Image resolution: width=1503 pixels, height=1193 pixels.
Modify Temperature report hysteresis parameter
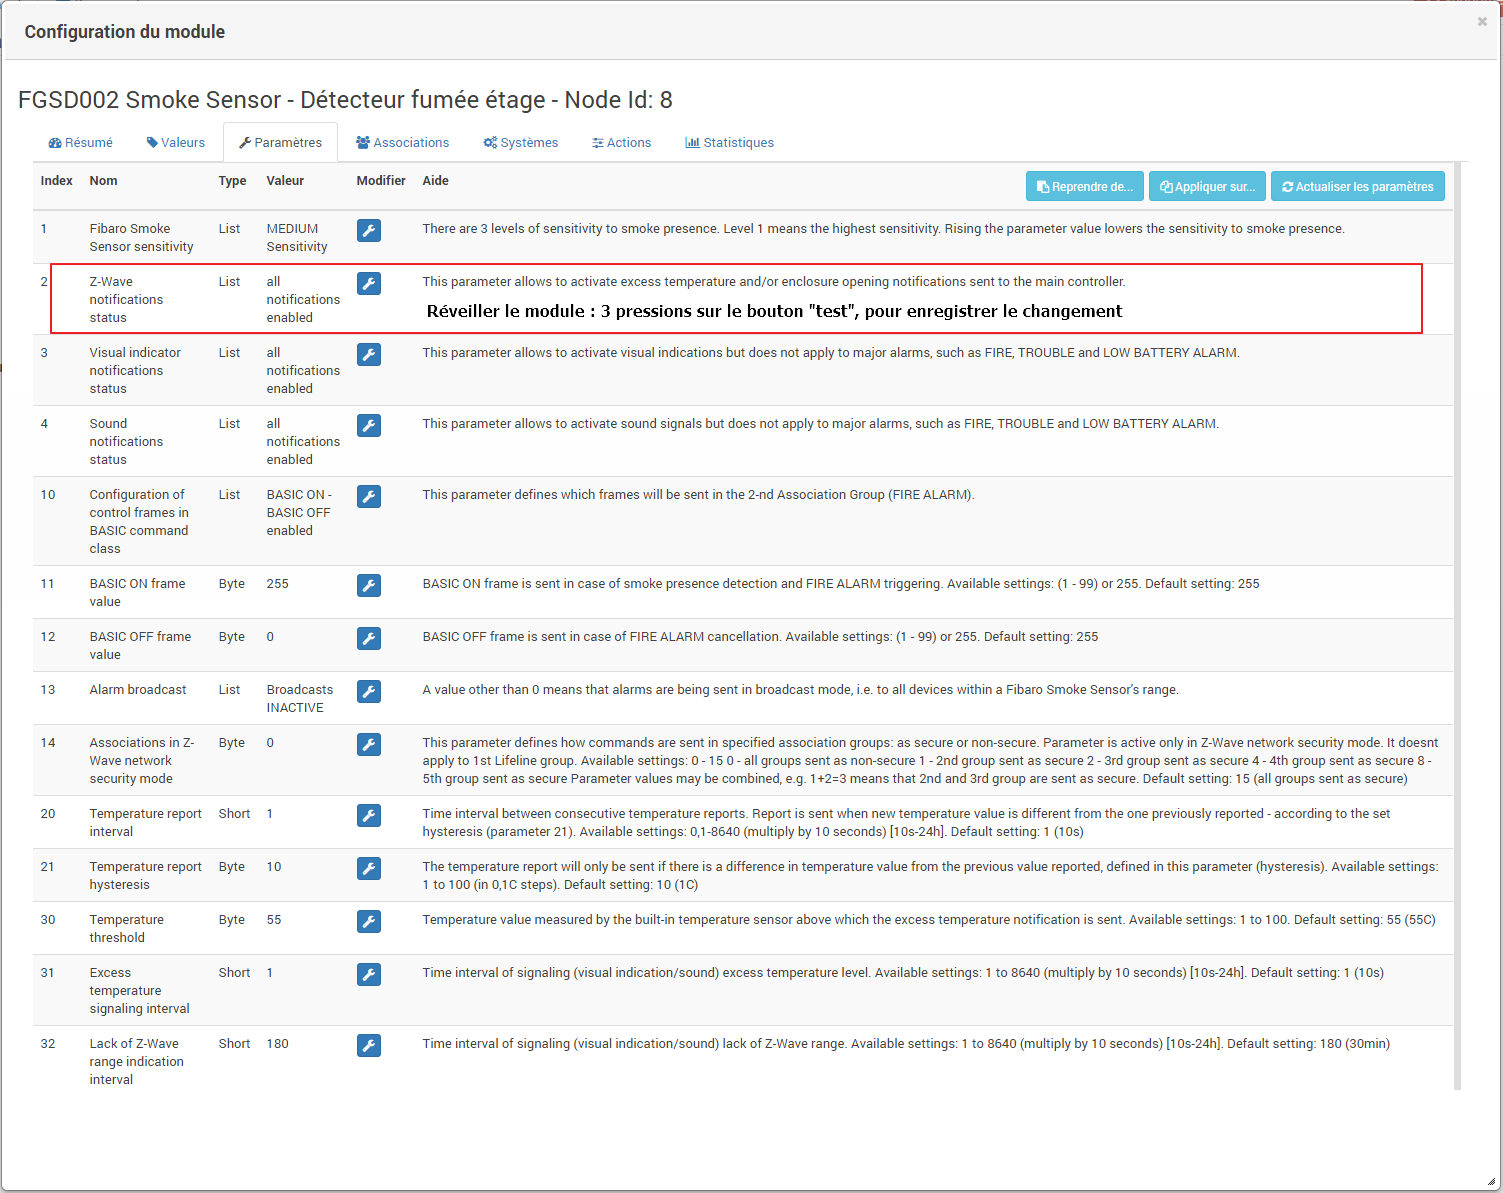(x=369, y=869)
